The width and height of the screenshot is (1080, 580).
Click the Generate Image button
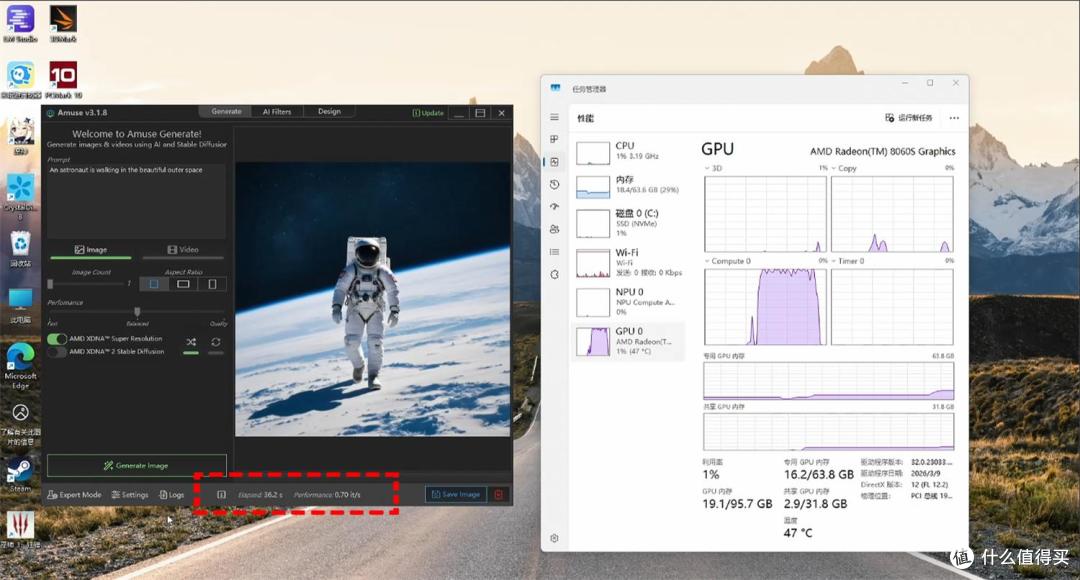click(136, 466)
